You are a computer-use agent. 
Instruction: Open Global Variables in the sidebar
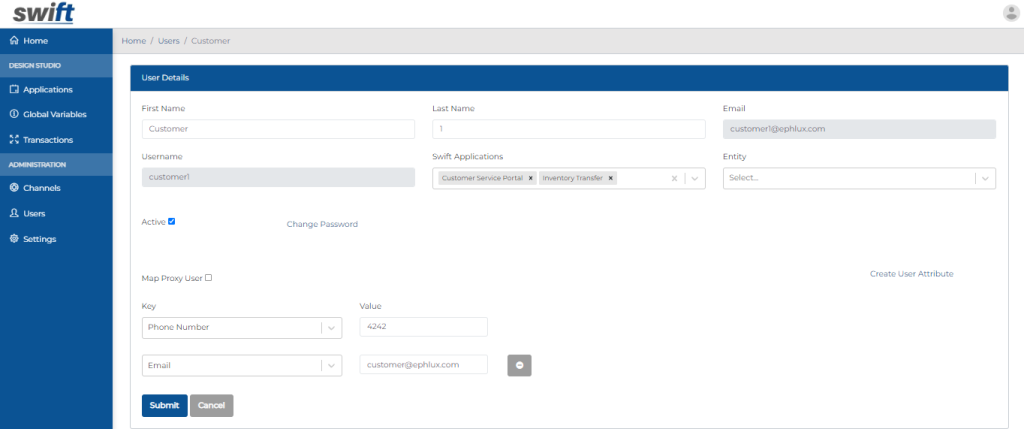tap(54, 114)
